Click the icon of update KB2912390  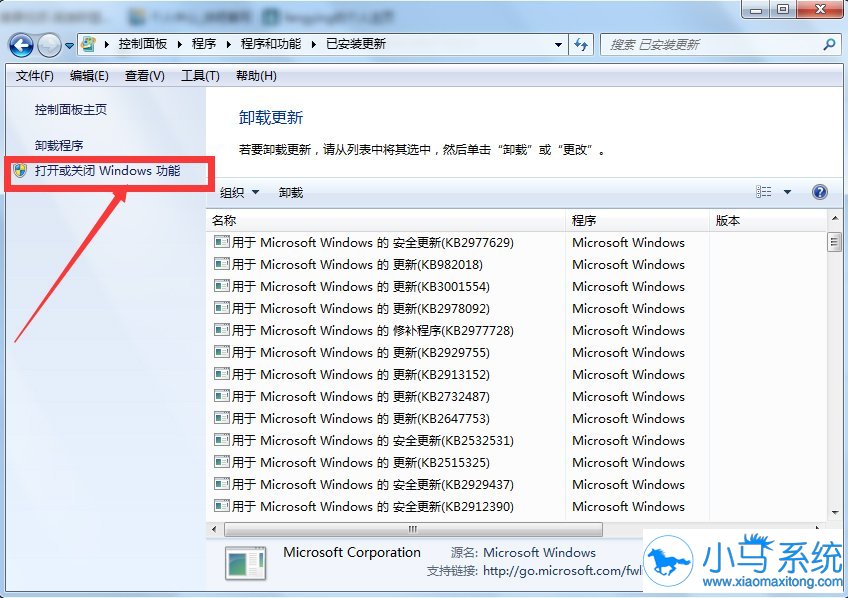click(x=222, y=506)
